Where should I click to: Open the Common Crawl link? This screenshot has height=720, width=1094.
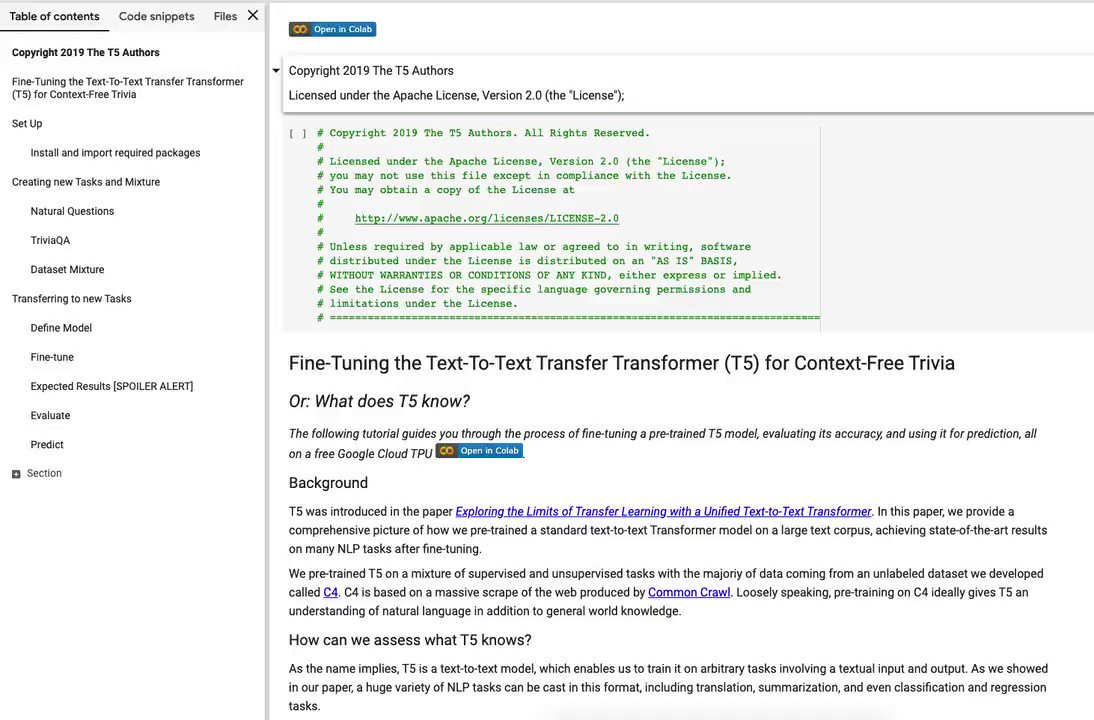pyautogui.click(x=689, y=592)
